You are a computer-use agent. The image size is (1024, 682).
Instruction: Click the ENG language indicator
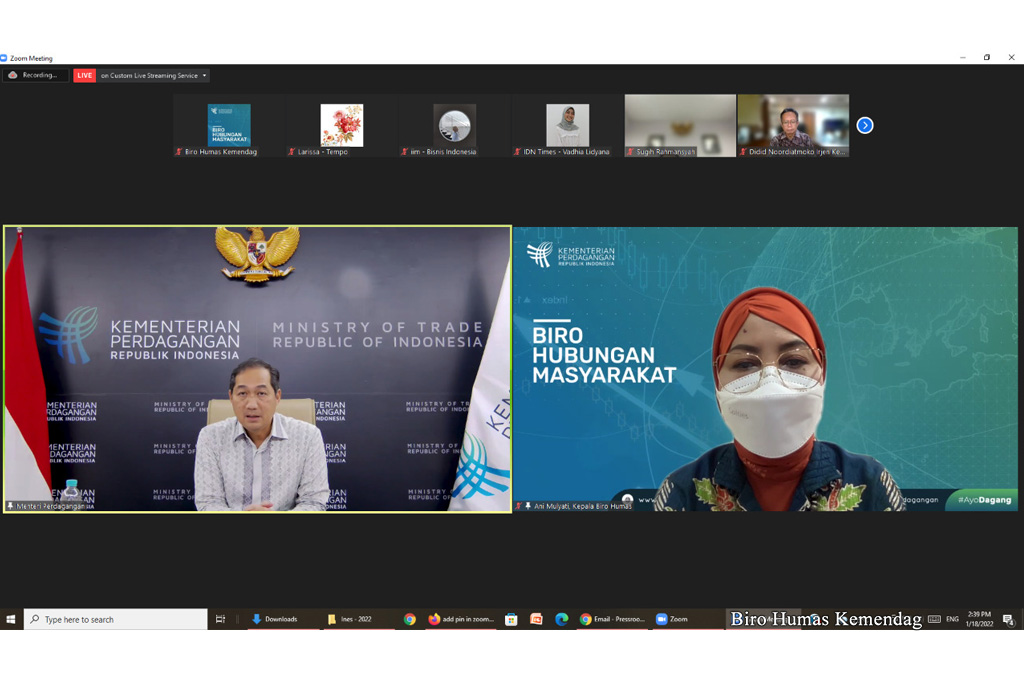click(x=952, y=619)
